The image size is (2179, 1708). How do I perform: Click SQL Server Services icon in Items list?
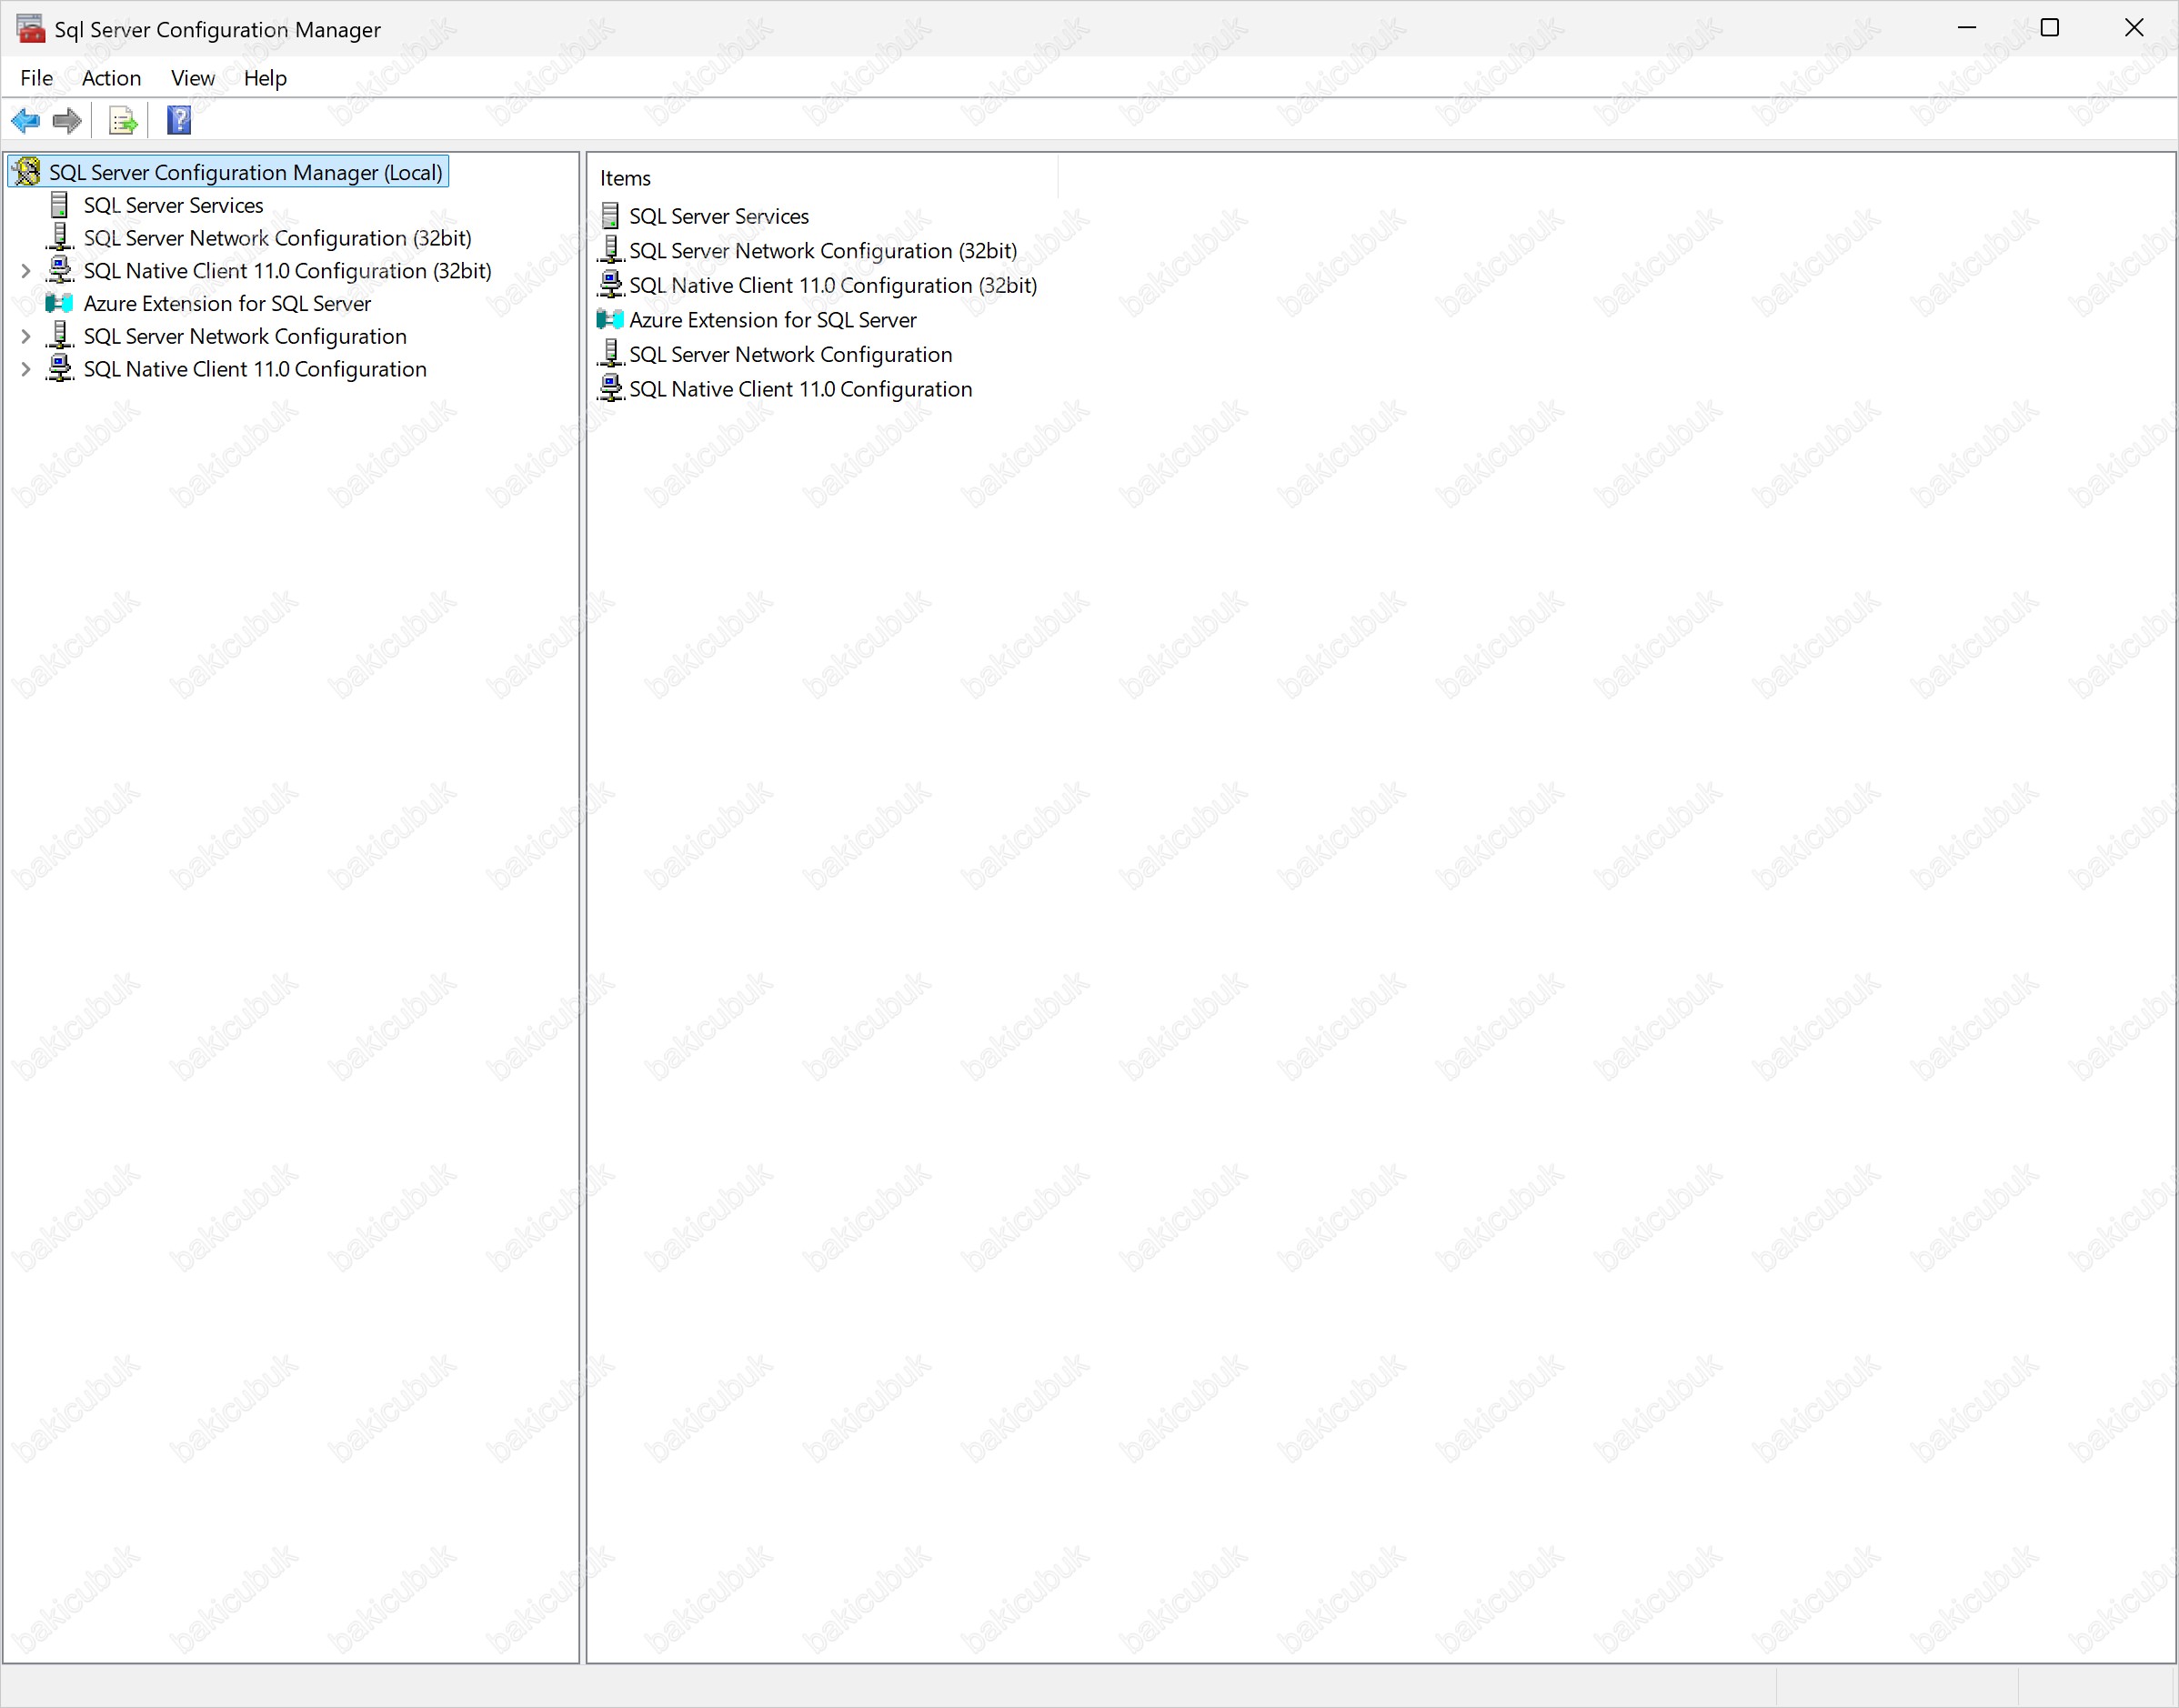click(610, 216)
